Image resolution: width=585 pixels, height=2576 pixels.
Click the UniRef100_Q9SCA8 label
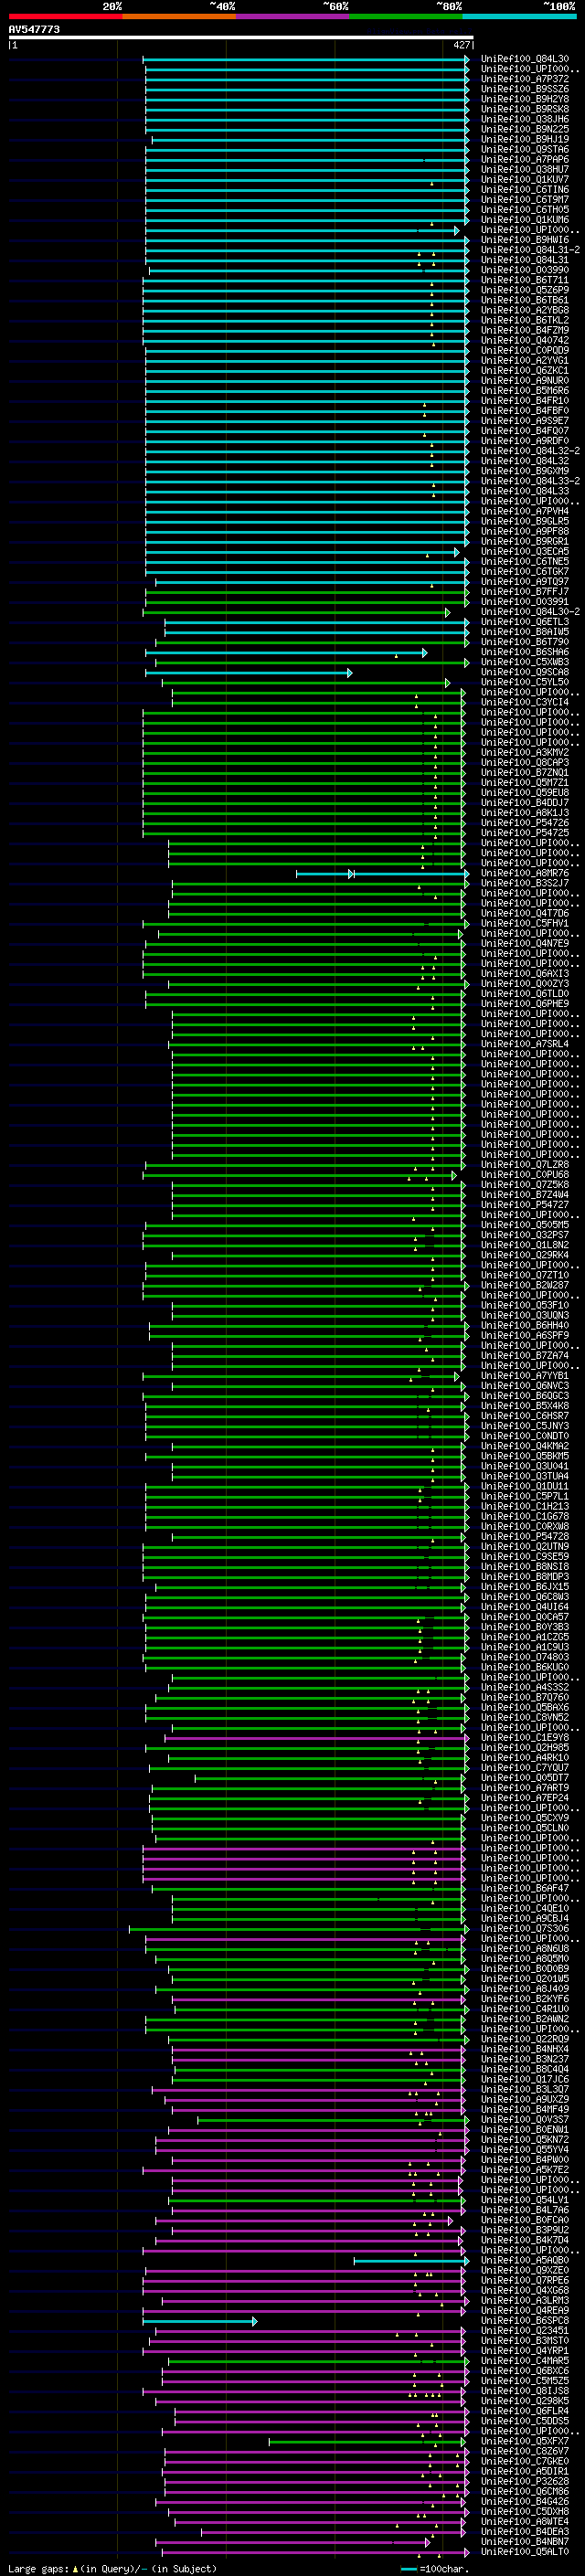pyautogui.click(x=525, y=673)
